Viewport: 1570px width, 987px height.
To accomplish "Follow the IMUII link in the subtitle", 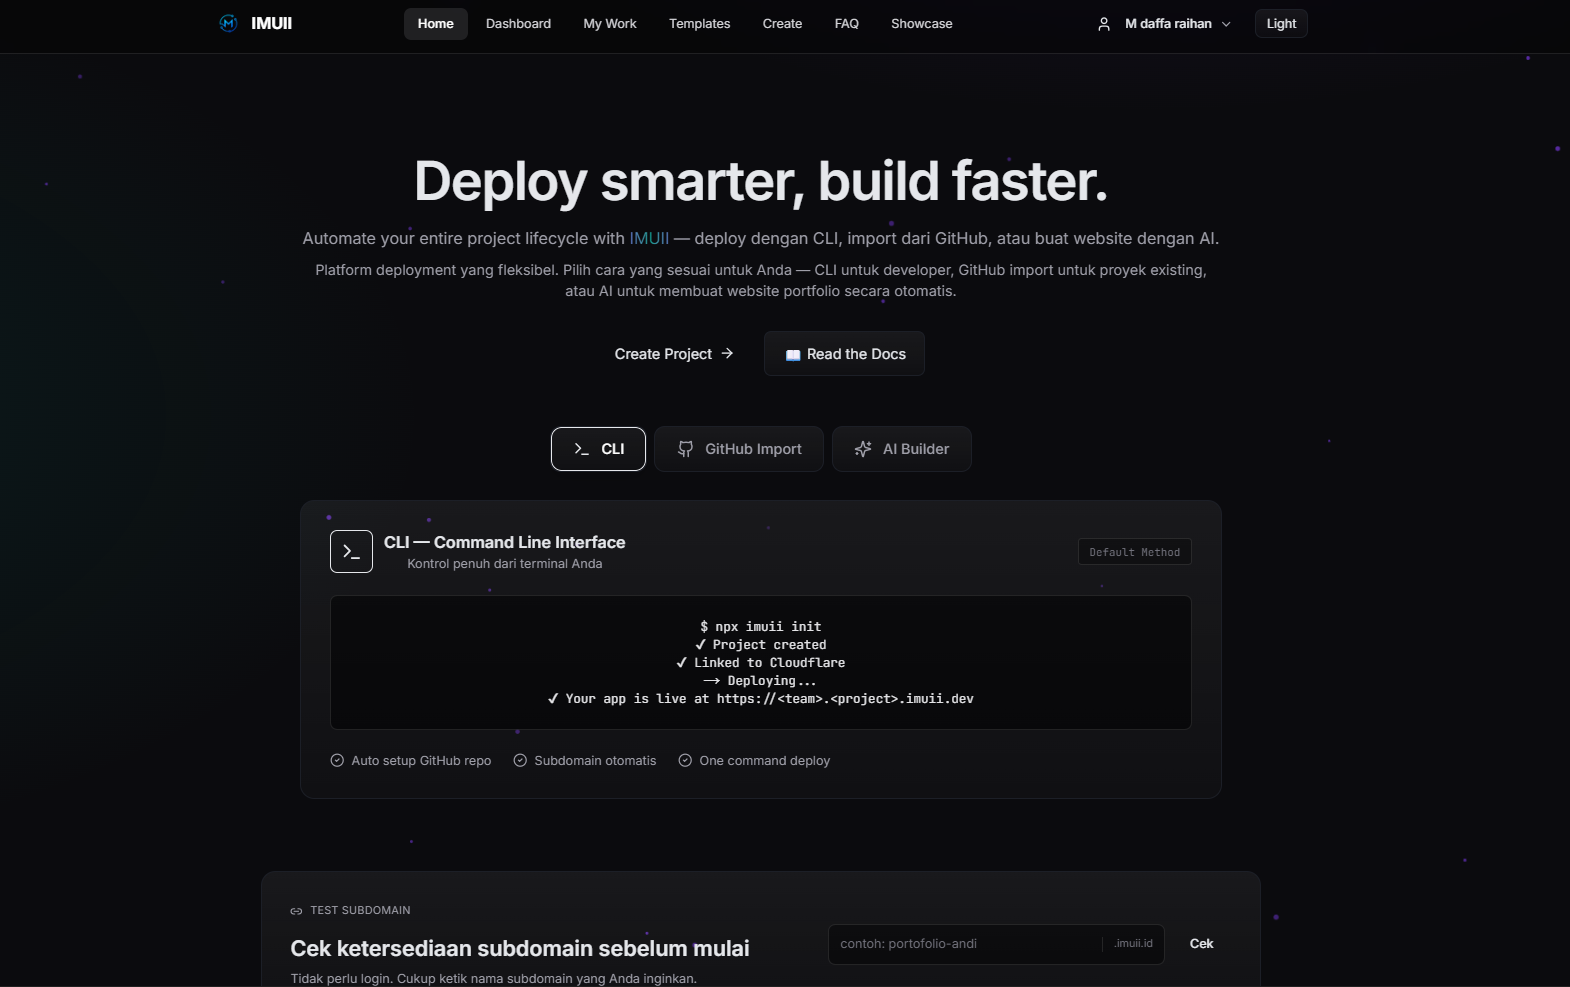I will [x=649, y=238].
